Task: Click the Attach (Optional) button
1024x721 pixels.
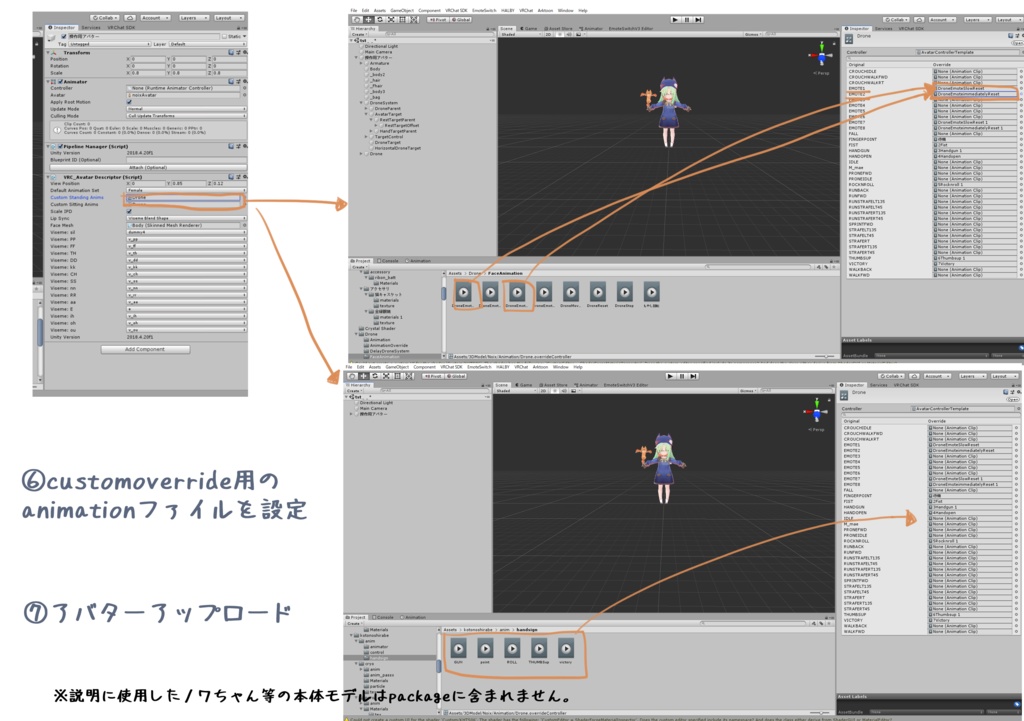Action: pyautogui.click(x=148, y=167)
